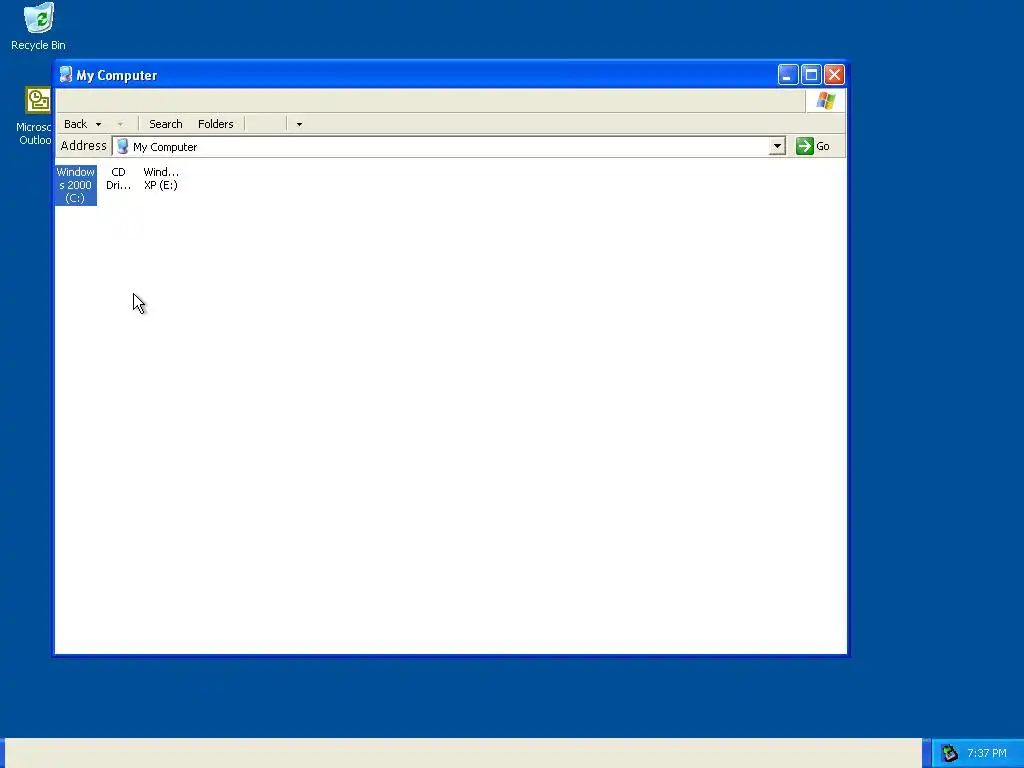This screenshot has height=768, width=1024.
Task: Maximize the My Computer window
Action: point(811,75)
